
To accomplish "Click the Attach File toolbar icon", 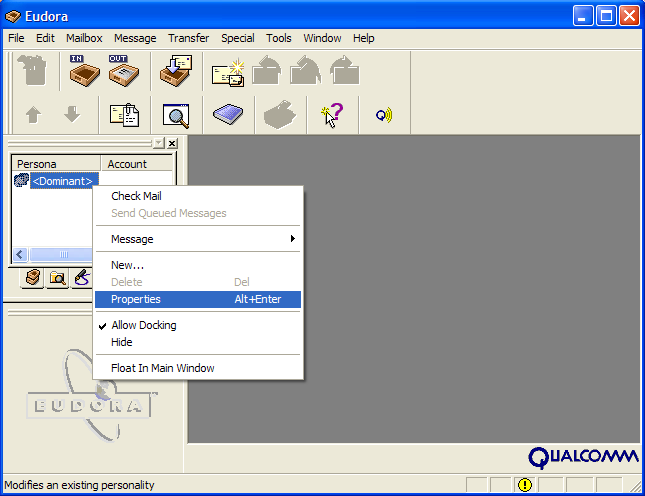I will point(124,115).
